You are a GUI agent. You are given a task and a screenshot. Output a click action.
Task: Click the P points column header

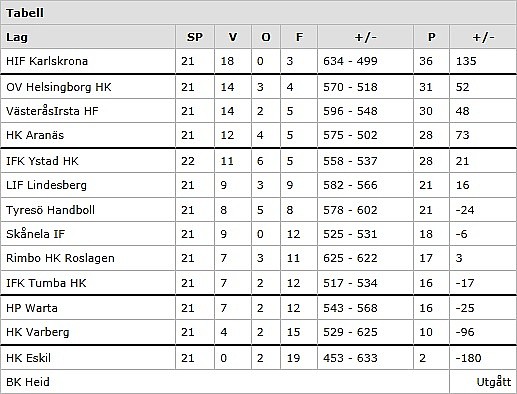point(432,37)
